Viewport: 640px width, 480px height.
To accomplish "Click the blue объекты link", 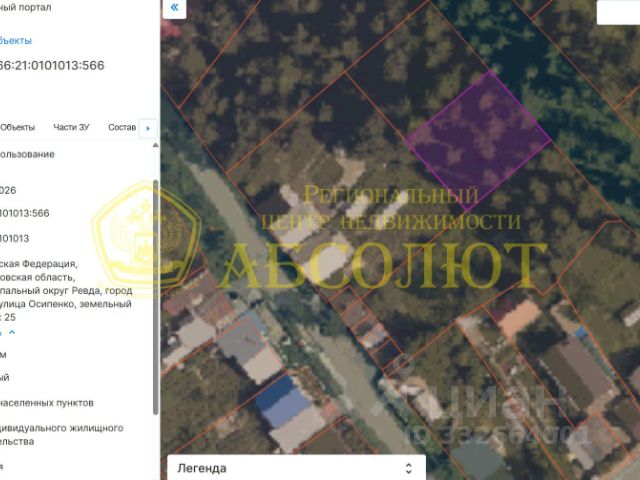I will (x=16, y=41).
